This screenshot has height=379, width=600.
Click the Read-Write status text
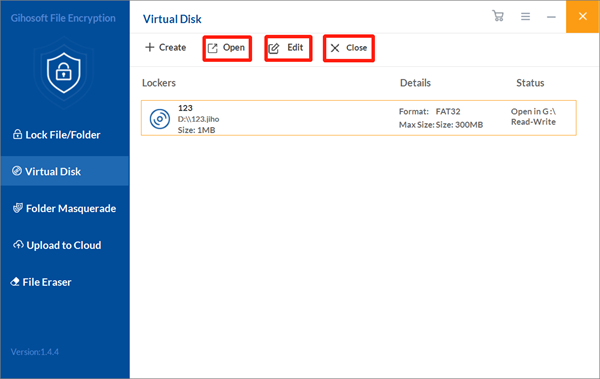(533, 122)
